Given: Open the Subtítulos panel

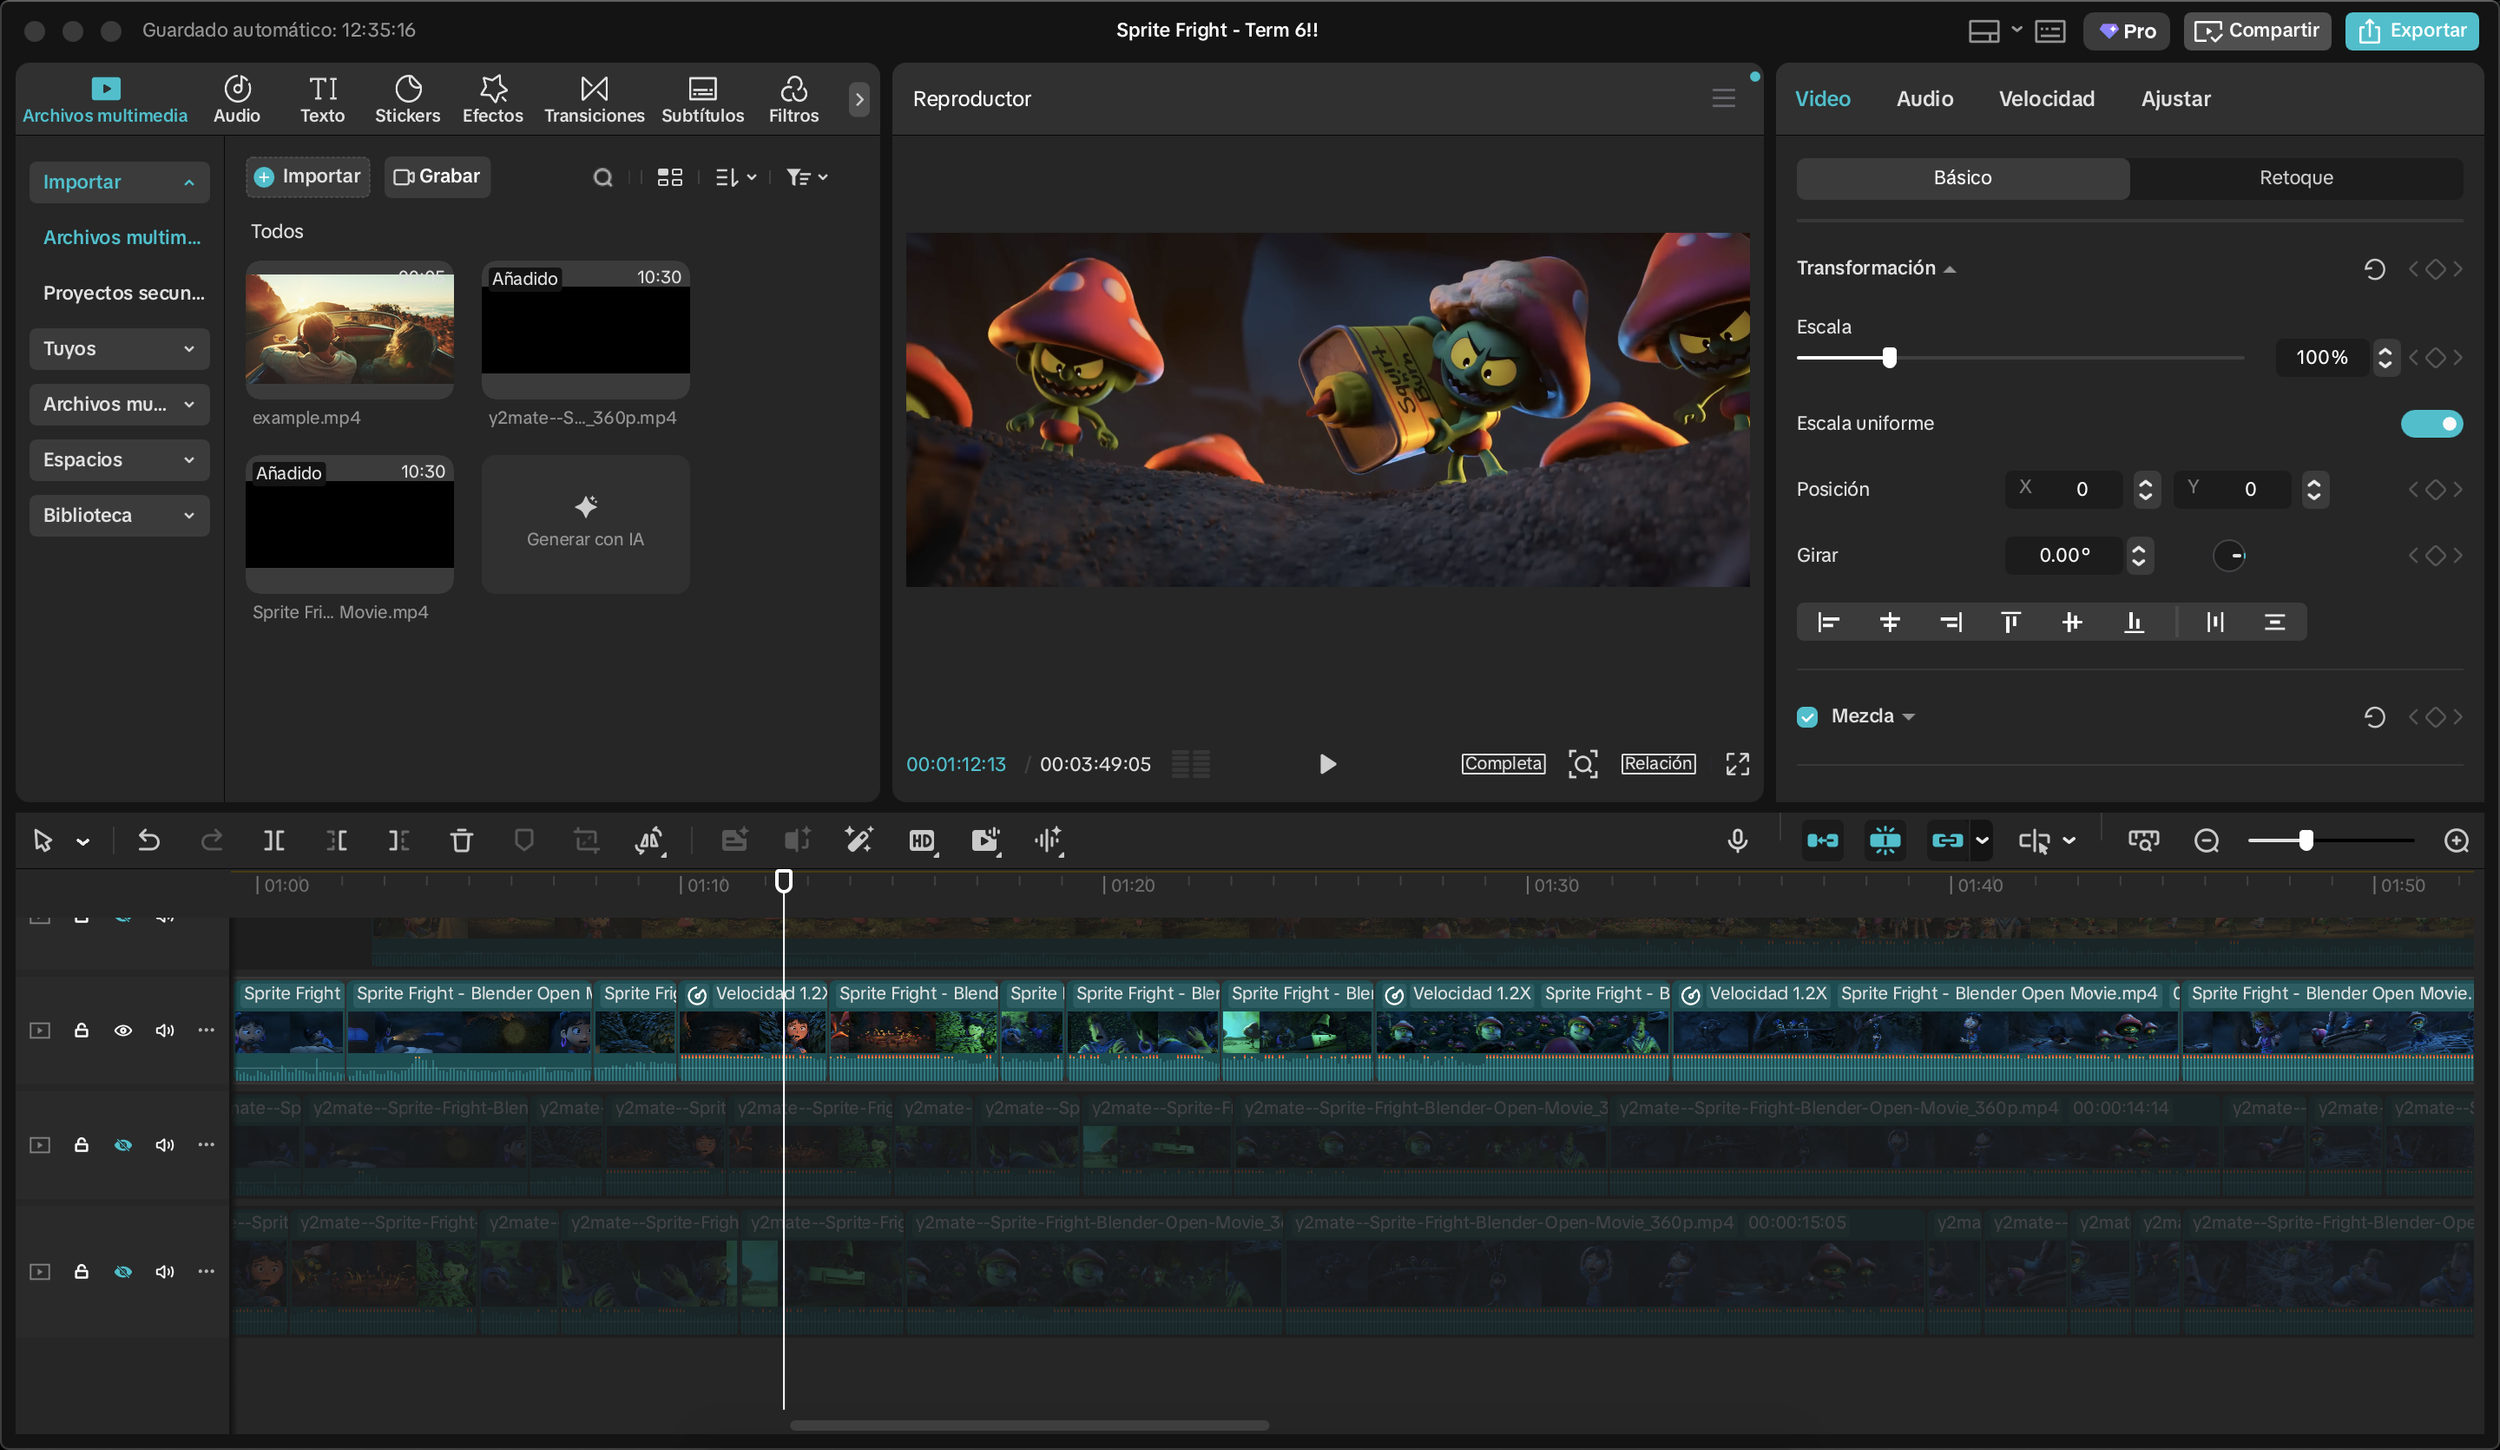Looking at the screenshot, I should (702, 99).
